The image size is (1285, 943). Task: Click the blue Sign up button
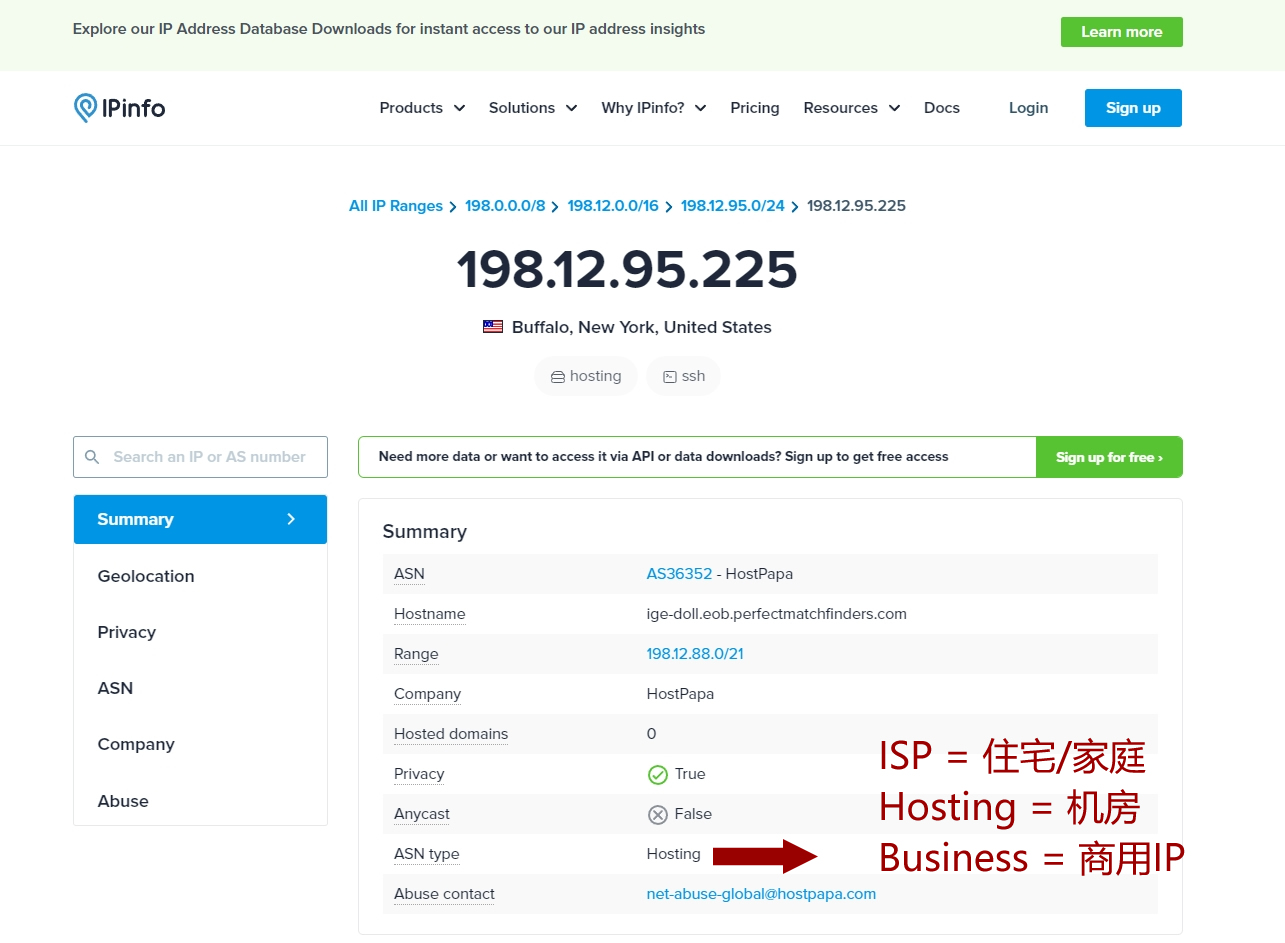(1133, 108)
